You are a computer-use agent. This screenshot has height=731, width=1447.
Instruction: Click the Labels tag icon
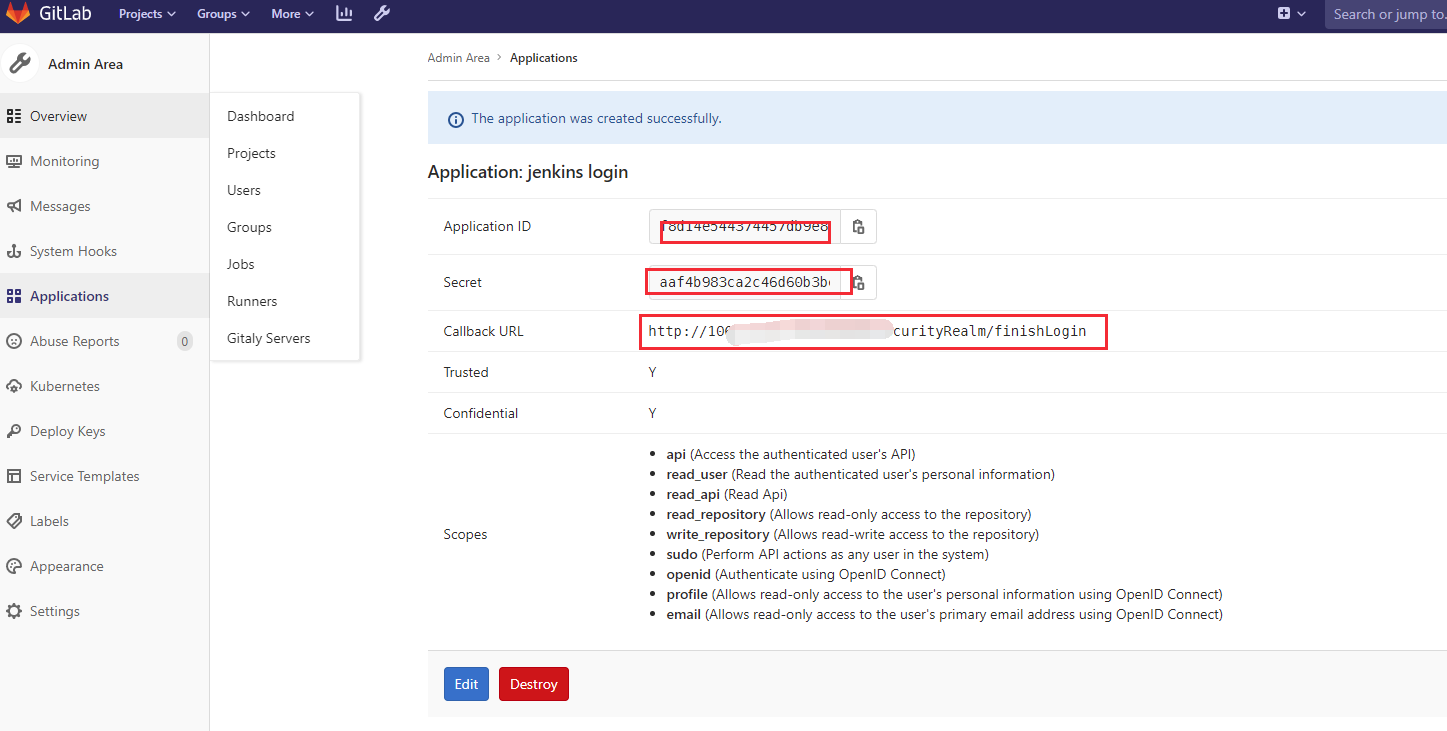(14, 521)
